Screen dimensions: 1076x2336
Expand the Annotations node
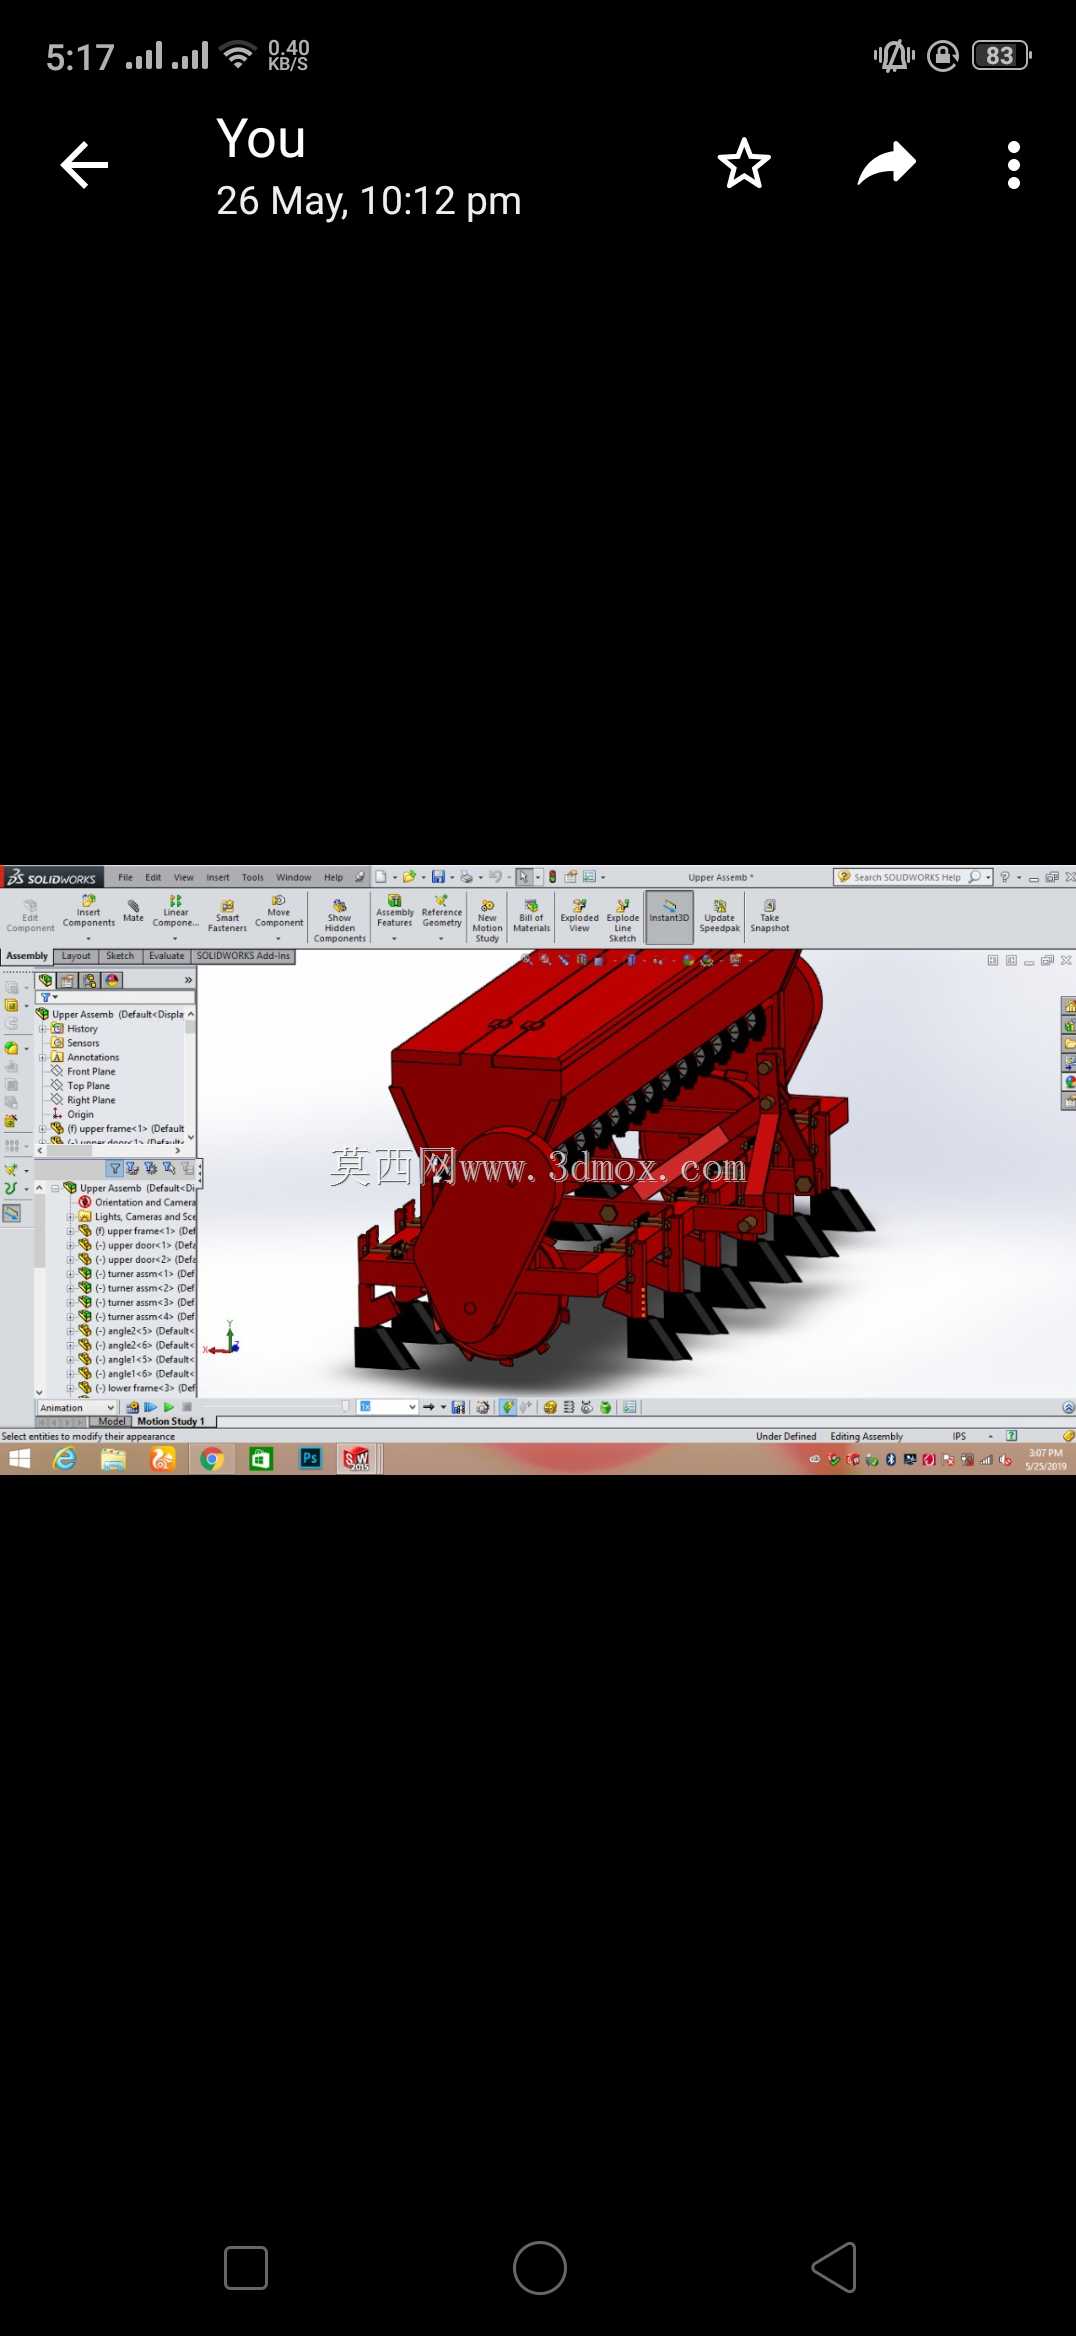[43, 1057]
